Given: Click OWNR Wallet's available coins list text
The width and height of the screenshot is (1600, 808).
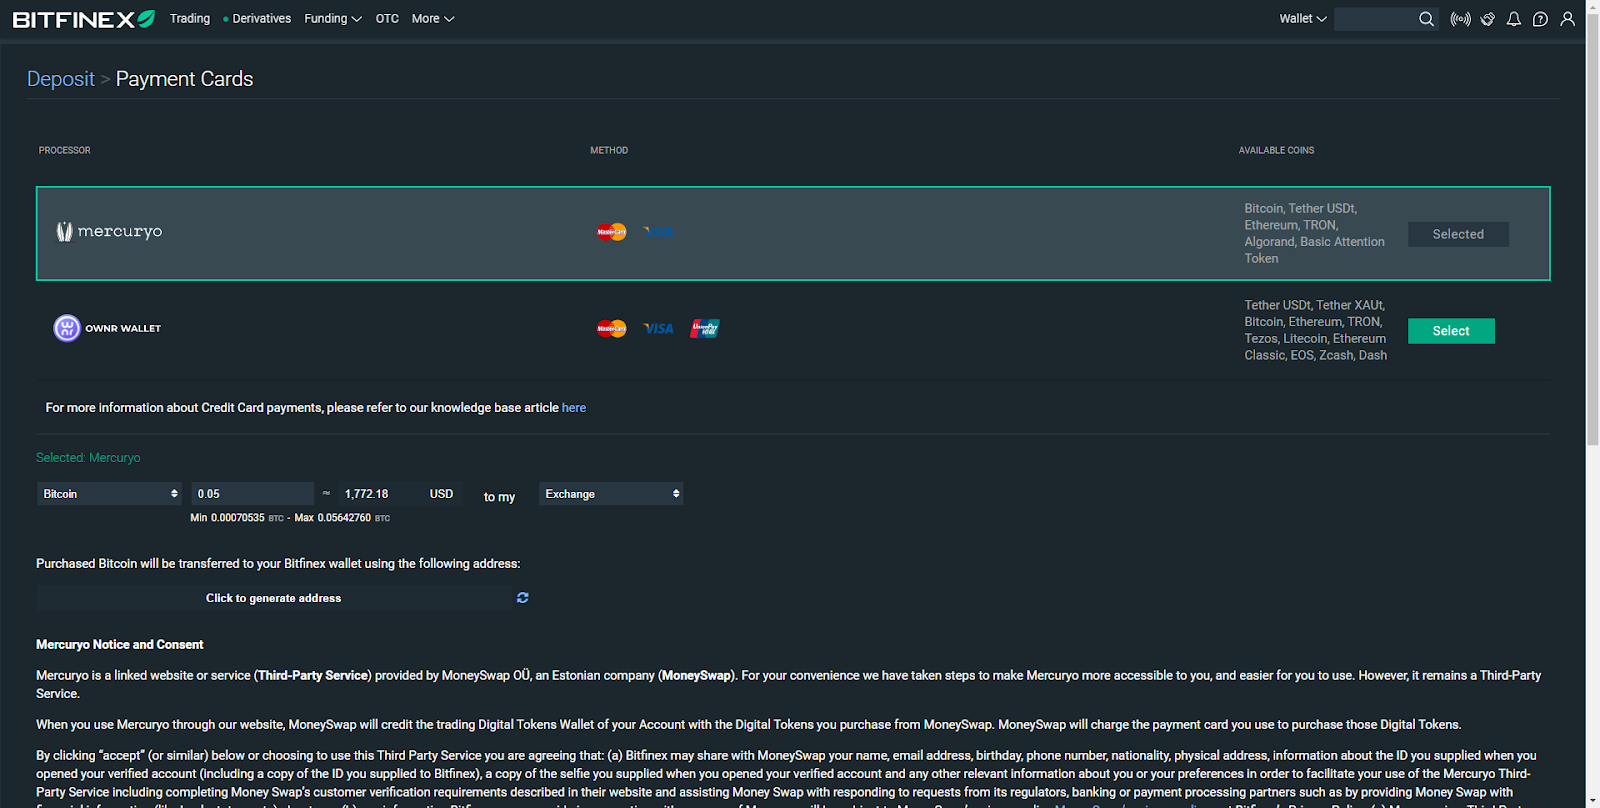Looking at the screenshot, I should point(1316,330).
